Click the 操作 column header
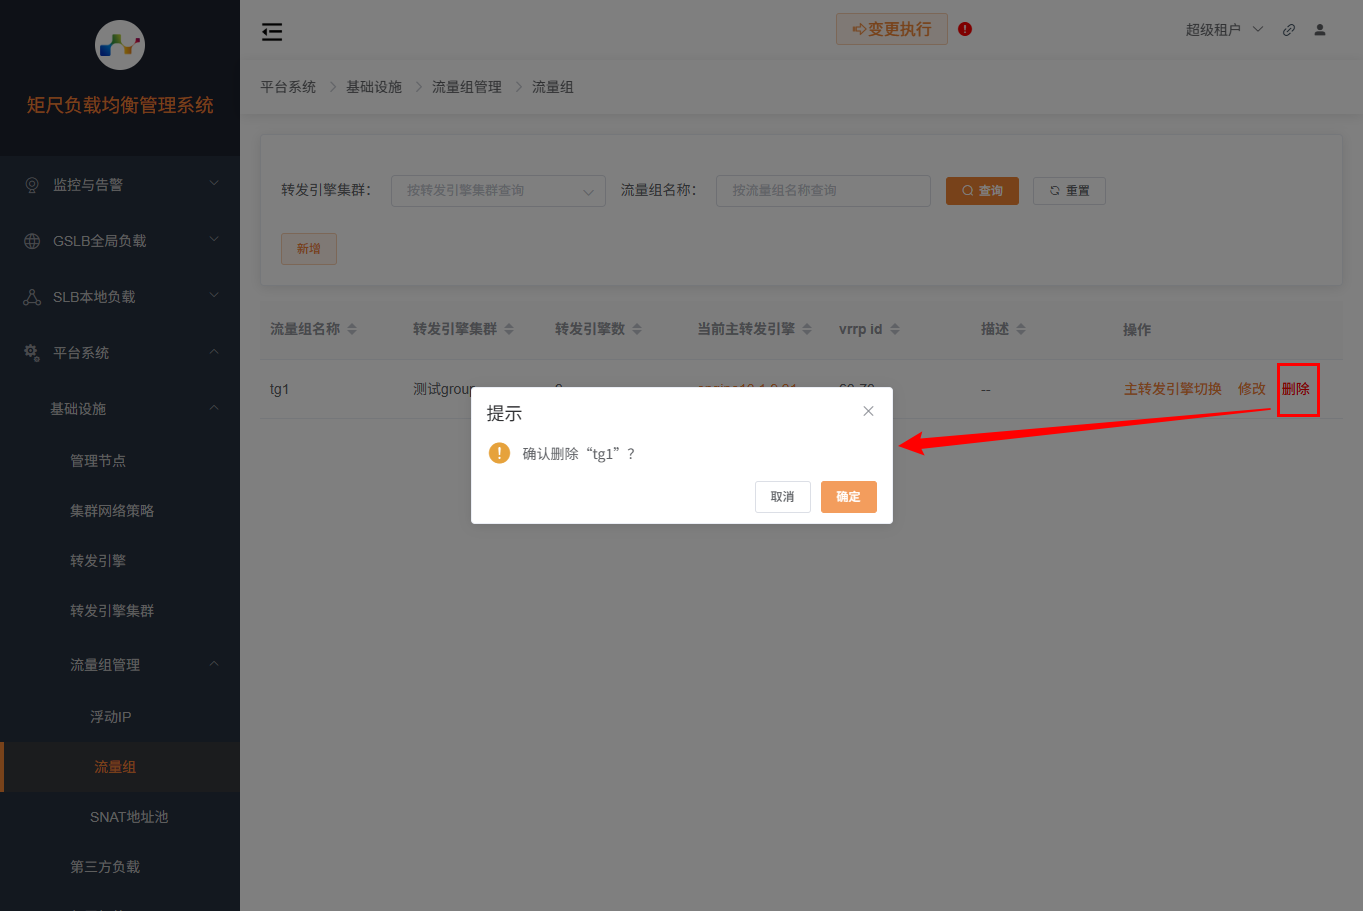Viewport: 1363px width, 911px height. click(x=1137, y=329)
